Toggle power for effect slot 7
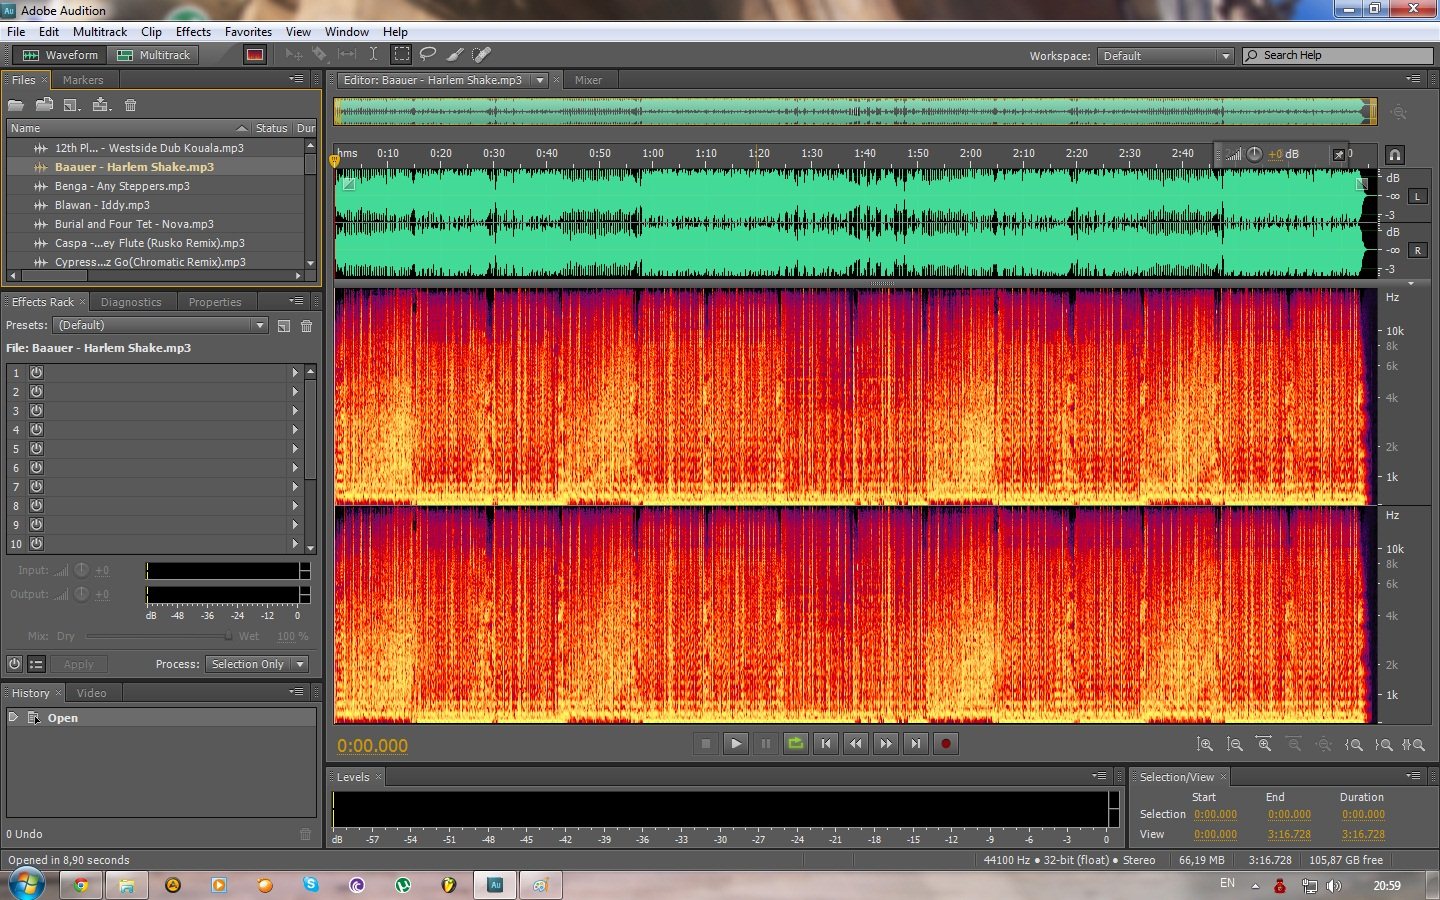Screen dimensions: 1440x900 pos(37,487)
